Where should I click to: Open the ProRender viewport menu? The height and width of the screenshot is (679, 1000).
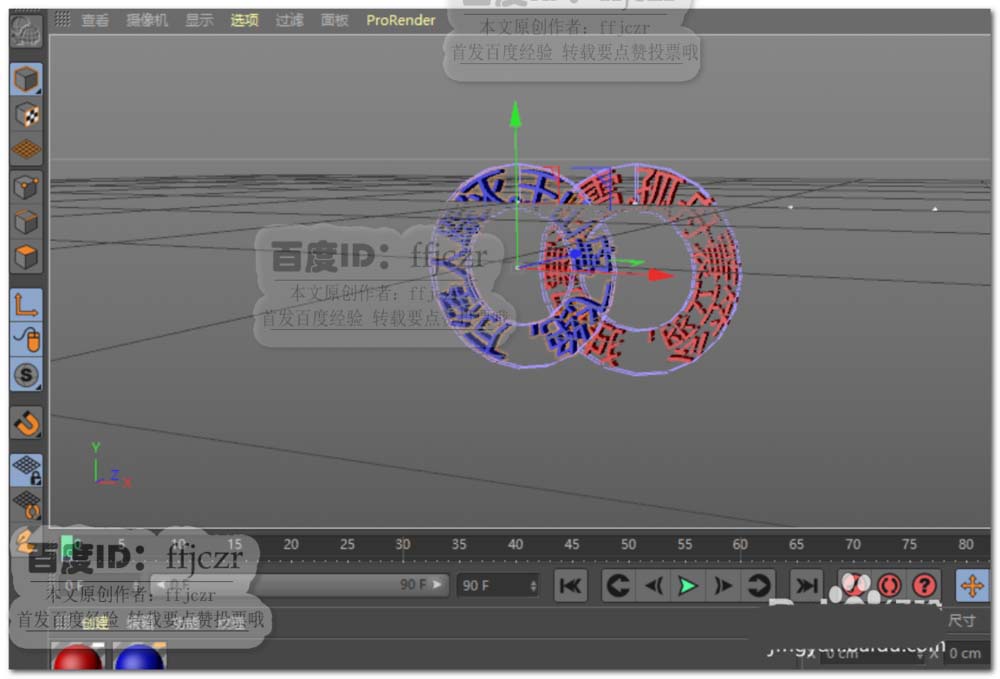pyautogui.click(x=401, y=20)
